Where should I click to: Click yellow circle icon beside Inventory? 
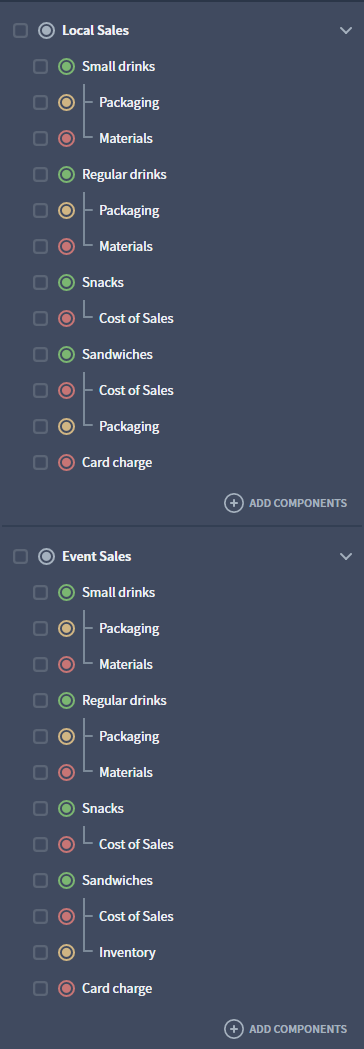[x=66, y=953]
